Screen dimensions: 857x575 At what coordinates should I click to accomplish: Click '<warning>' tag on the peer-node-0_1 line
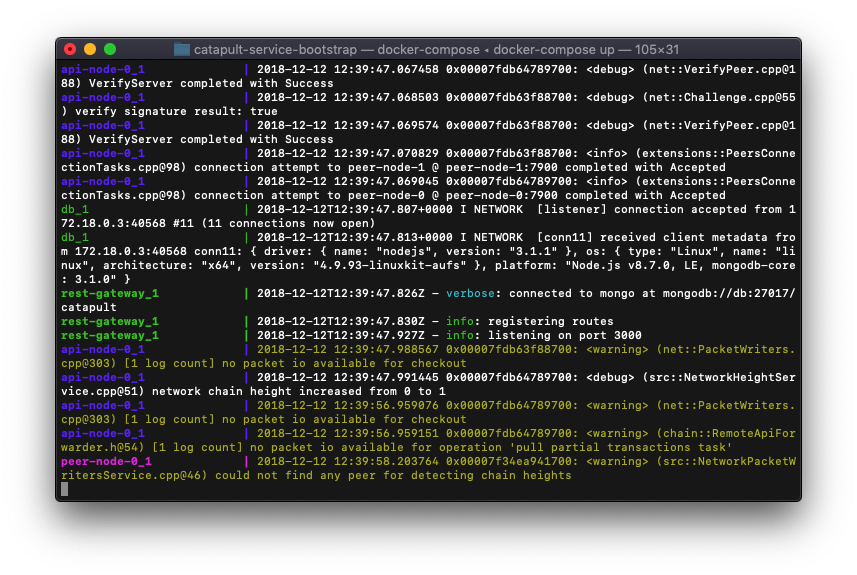tap(617, 461)
